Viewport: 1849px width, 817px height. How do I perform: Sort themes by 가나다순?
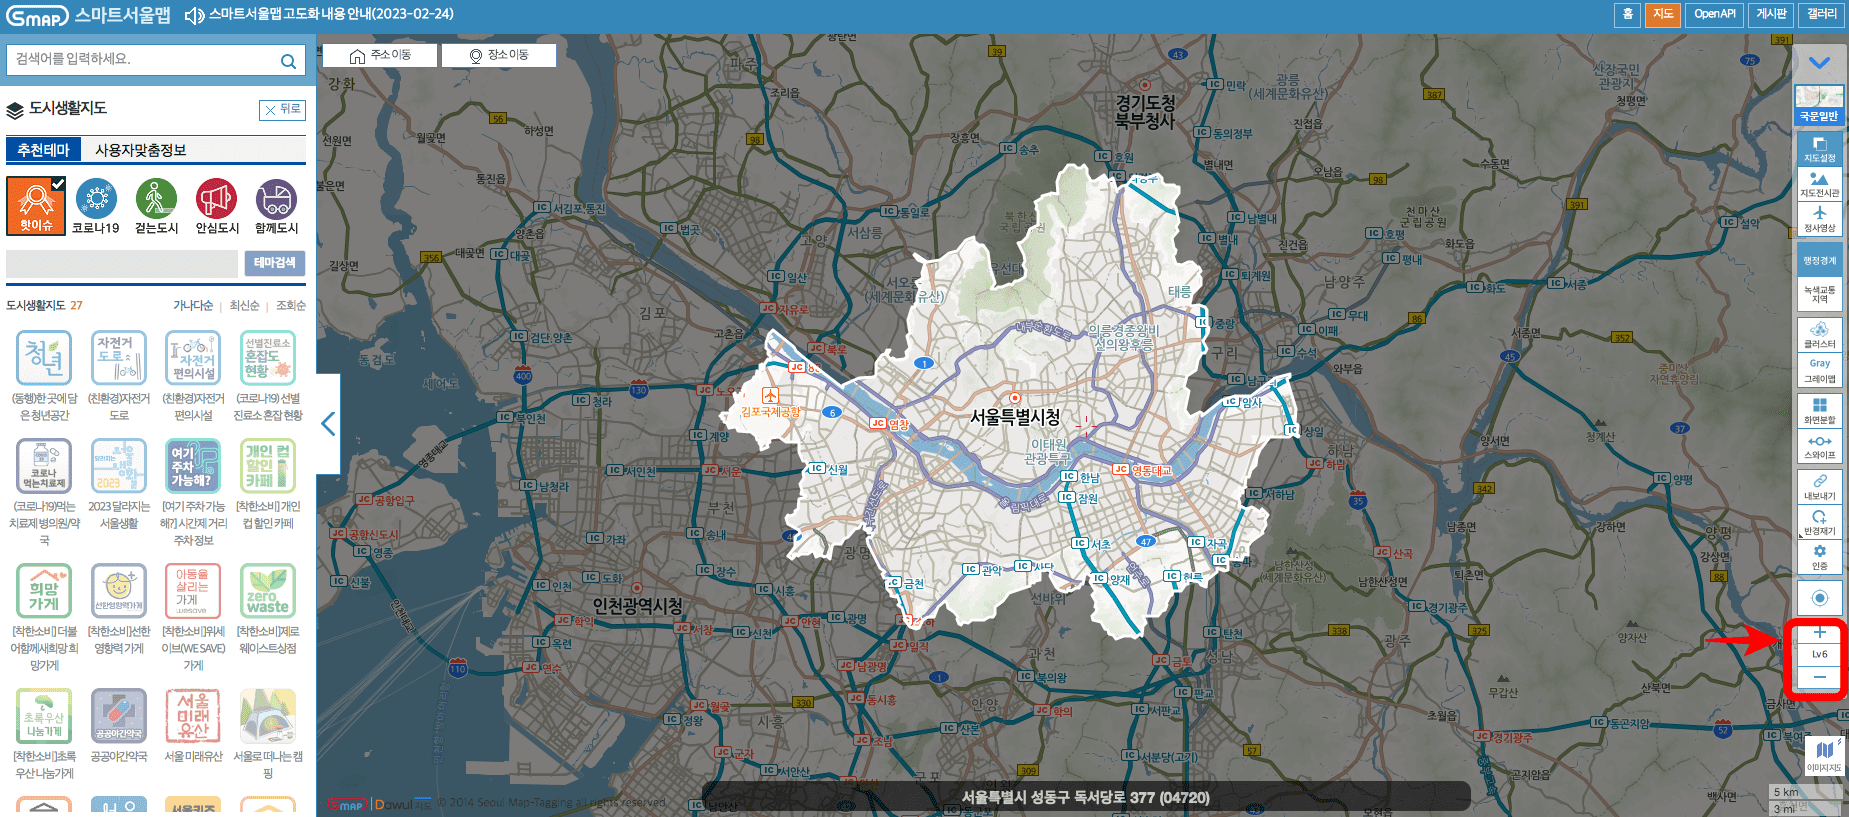pyautogui.click(x=193, y=306)
